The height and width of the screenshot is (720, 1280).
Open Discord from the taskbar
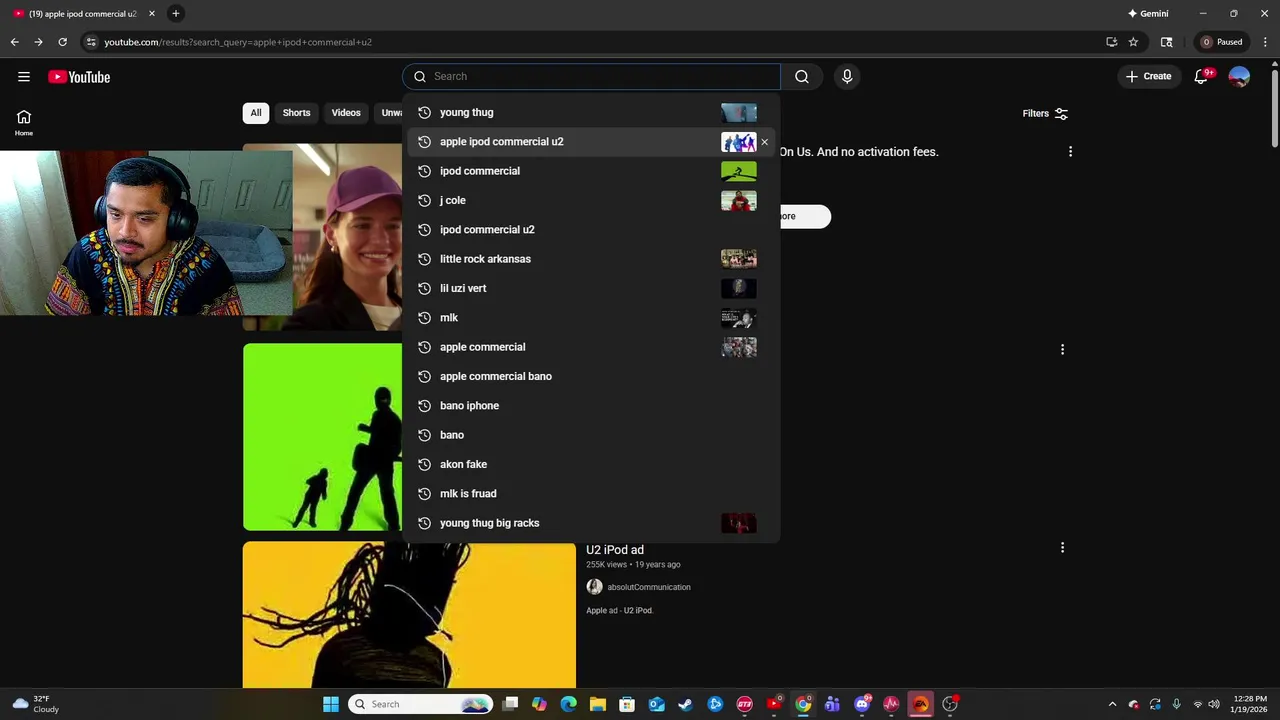(862, 704)
